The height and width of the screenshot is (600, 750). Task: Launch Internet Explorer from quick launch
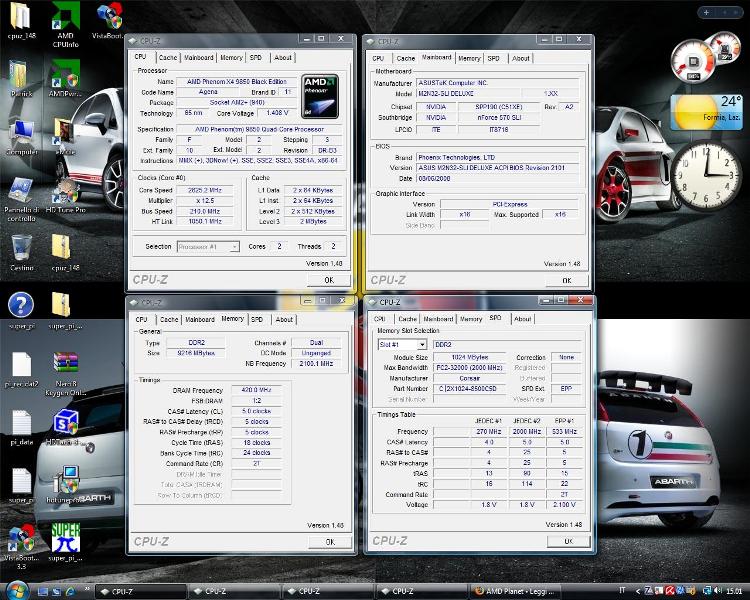point(70,591)
